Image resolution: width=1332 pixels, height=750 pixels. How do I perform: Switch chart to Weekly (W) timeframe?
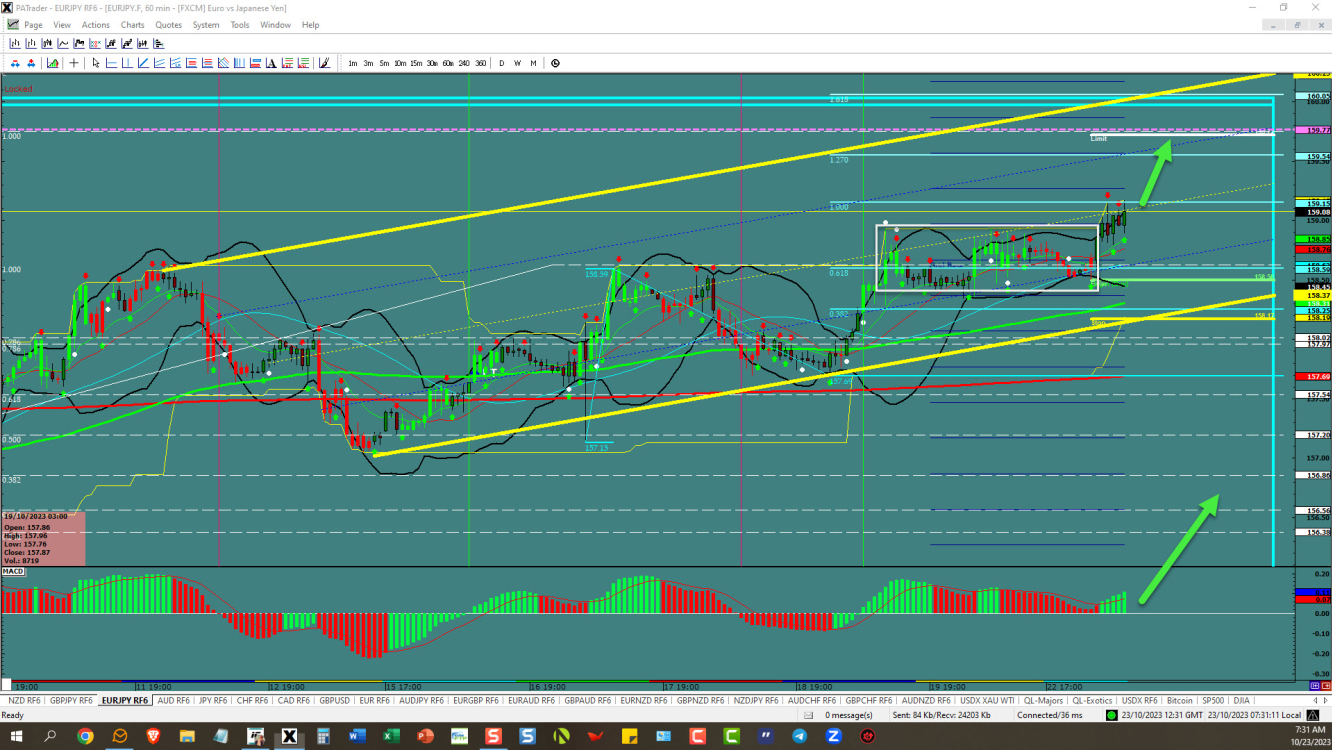click(517, 63)
